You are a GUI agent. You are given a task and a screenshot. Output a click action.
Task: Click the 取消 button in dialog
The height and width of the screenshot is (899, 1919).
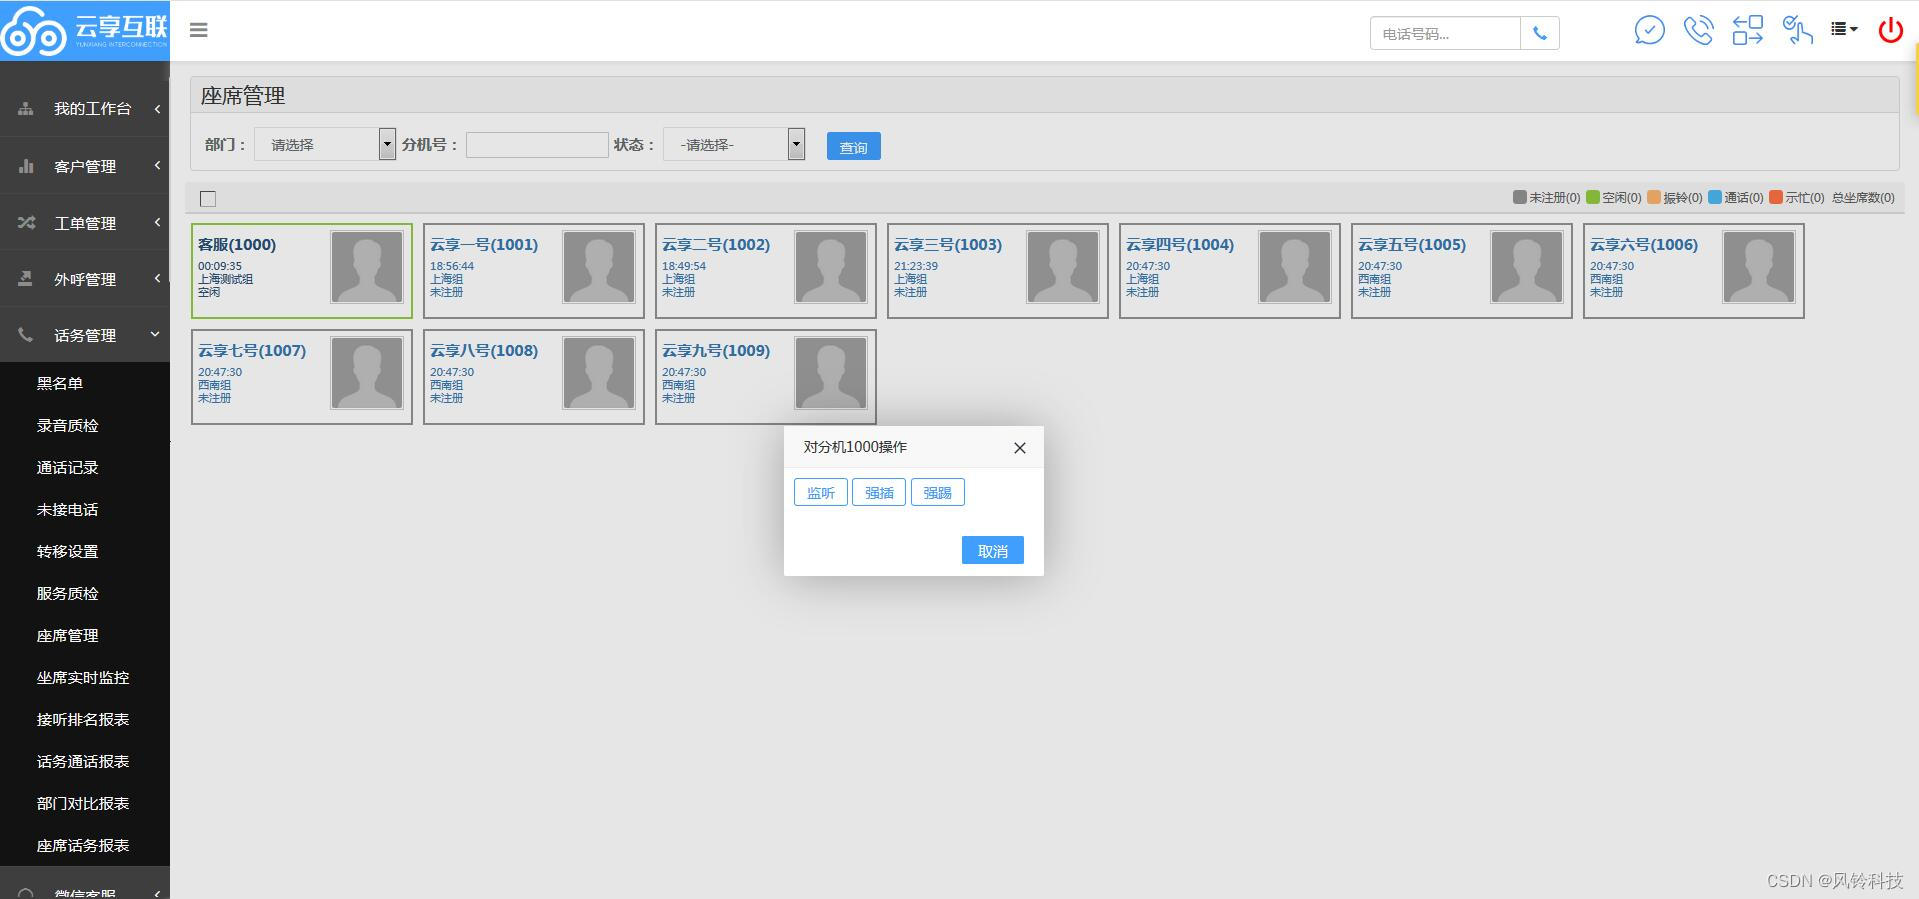[993, 550]
